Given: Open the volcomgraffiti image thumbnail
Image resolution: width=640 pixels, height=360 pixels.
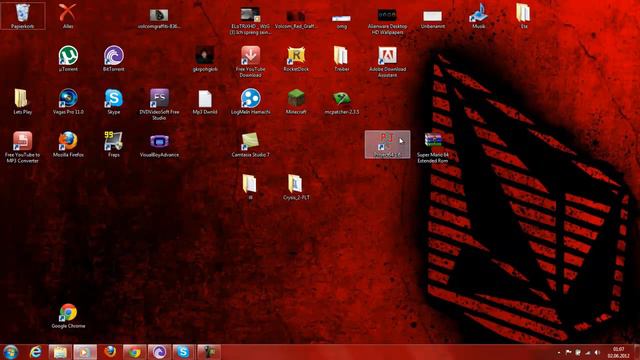Looking at the screenshot, I should click(x=159, y=19).
